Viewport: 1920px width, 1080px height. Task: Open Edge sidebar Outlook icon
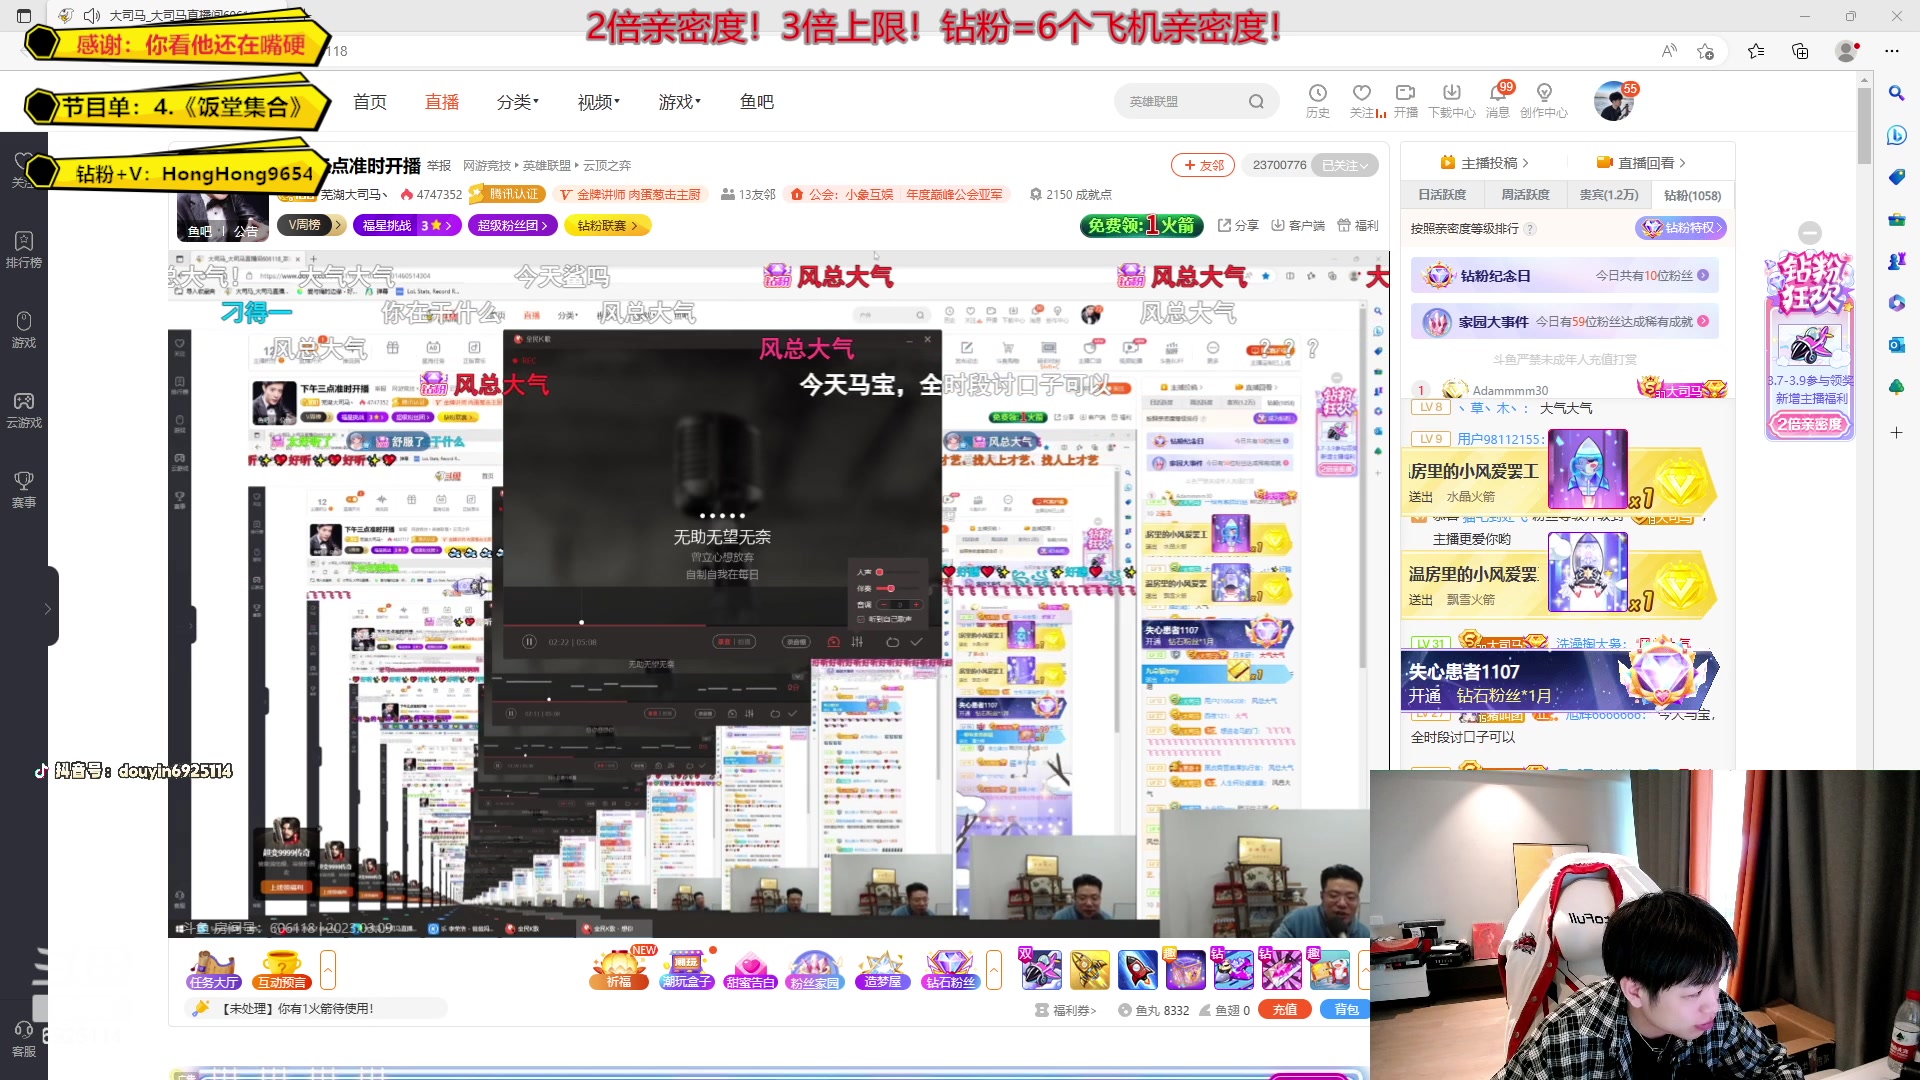coord(1896,345)
